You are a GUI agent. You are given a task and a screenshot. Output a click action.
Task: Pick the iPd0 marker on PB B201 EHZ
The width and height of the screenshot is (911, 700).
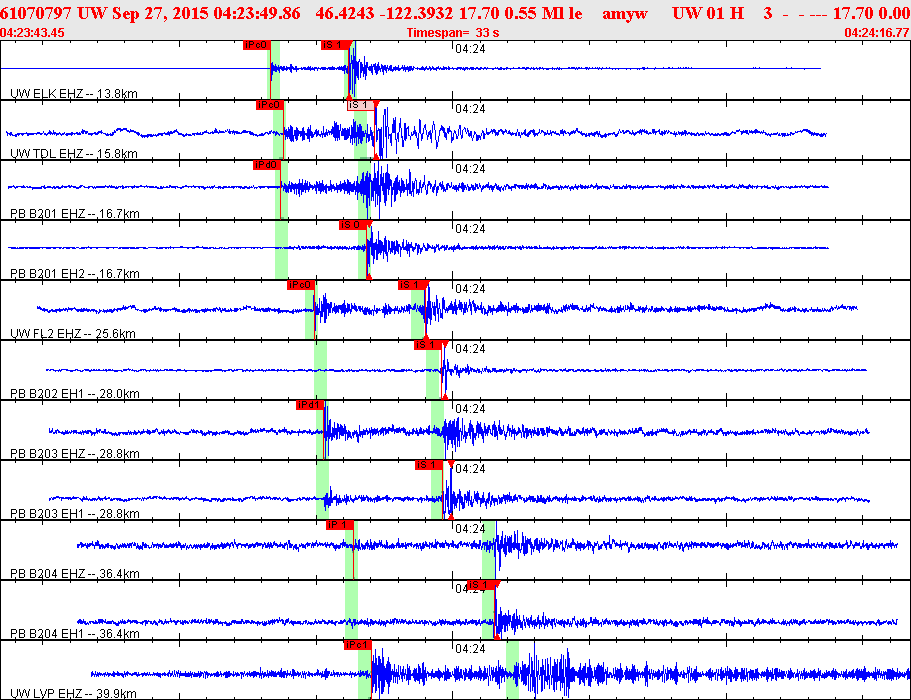pyautogui.click(x=267, y=165)
